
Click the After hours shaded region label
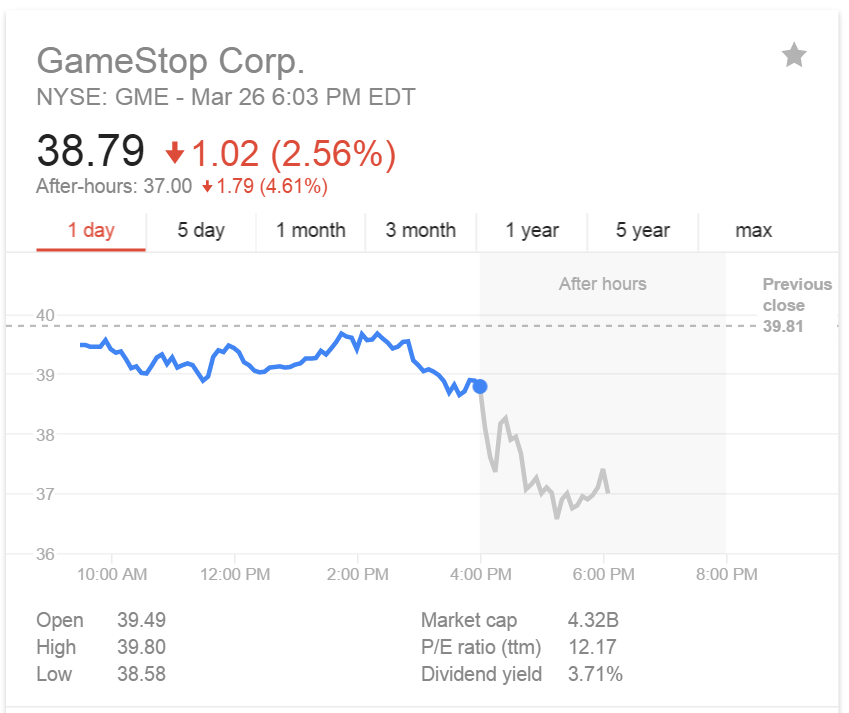pyautogui.click(x=603, y=284)
